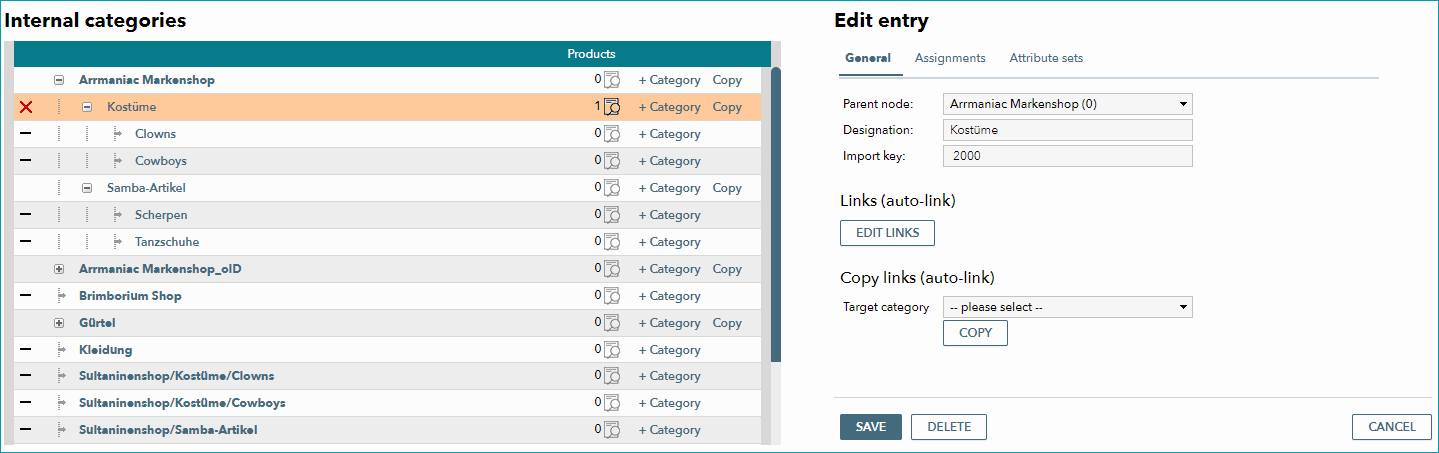Open products icon in Clowns row

612,134
